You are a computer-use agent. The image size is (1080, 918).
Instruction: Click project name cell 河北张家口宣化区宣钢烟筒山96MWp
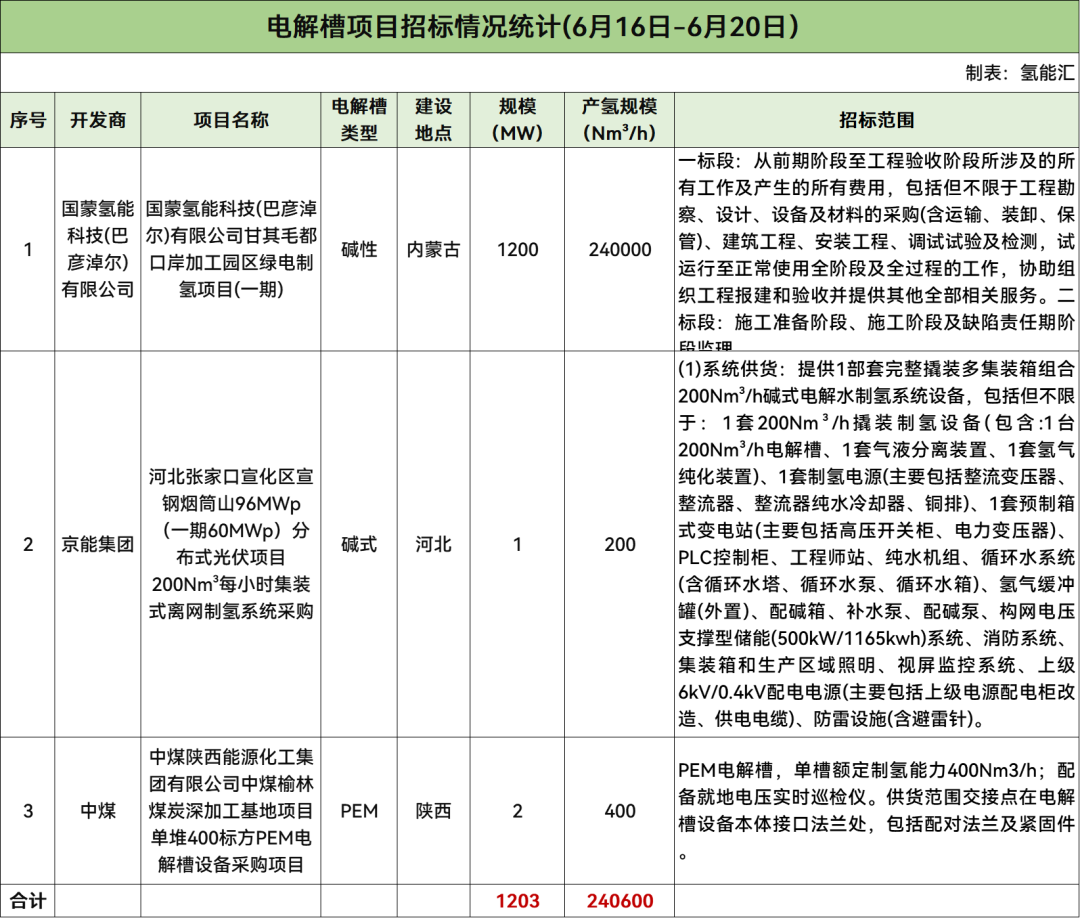231,544
